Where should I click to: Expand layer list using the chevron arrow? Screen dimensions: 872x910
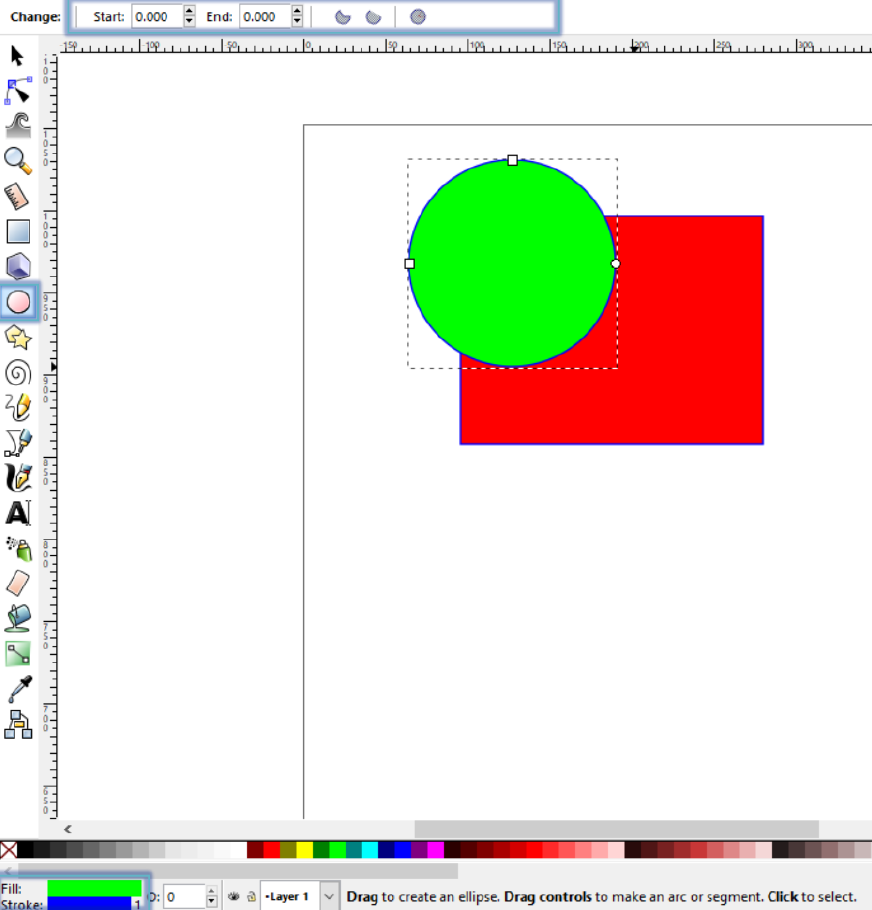pos(329,897)
